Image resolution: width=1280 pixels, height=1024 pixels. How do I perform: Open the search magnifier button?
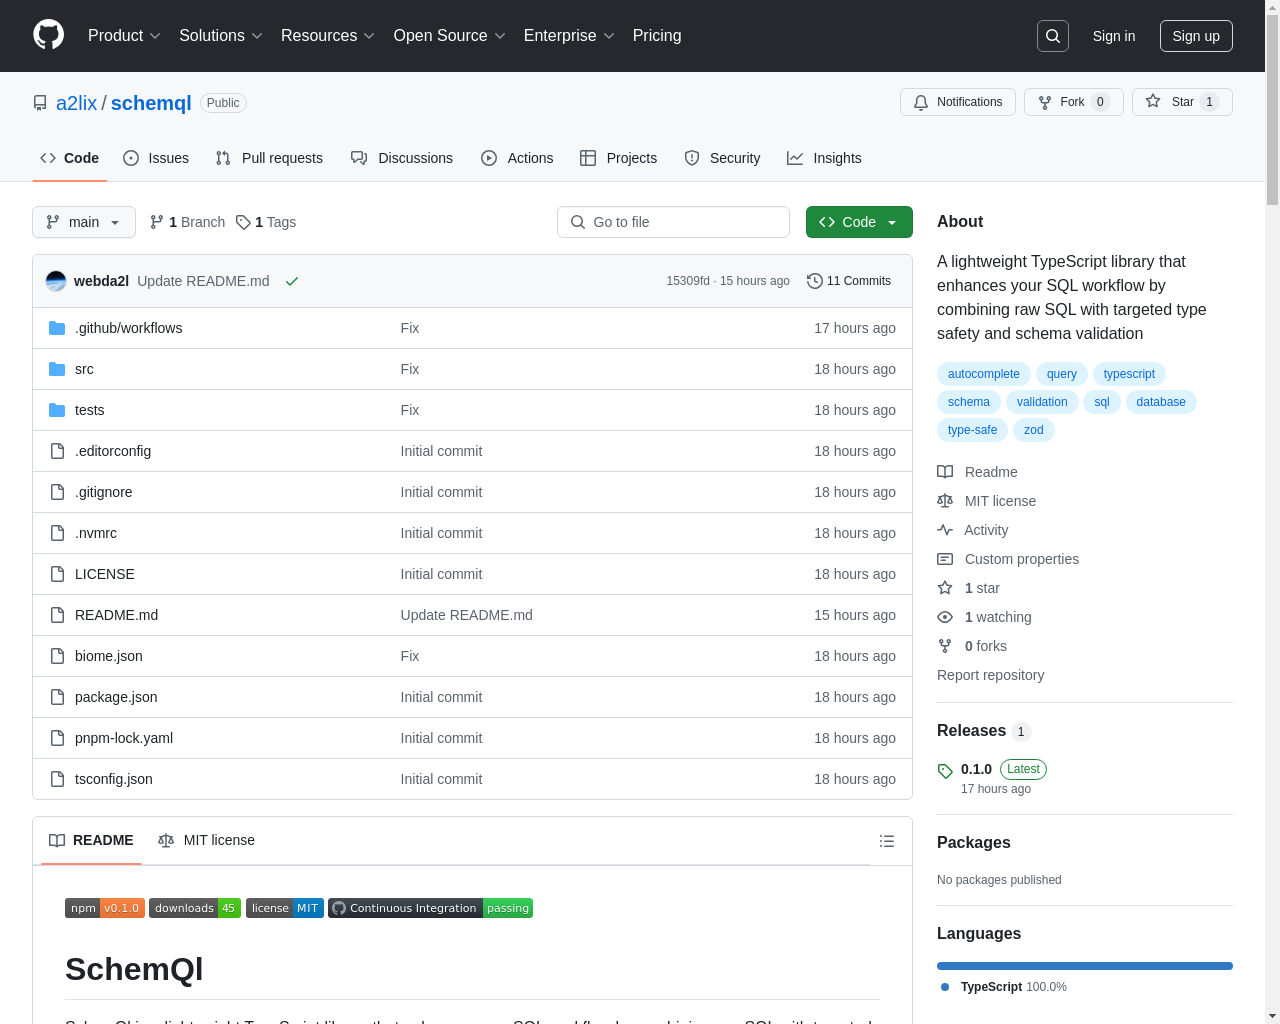tap(1053, 36)
